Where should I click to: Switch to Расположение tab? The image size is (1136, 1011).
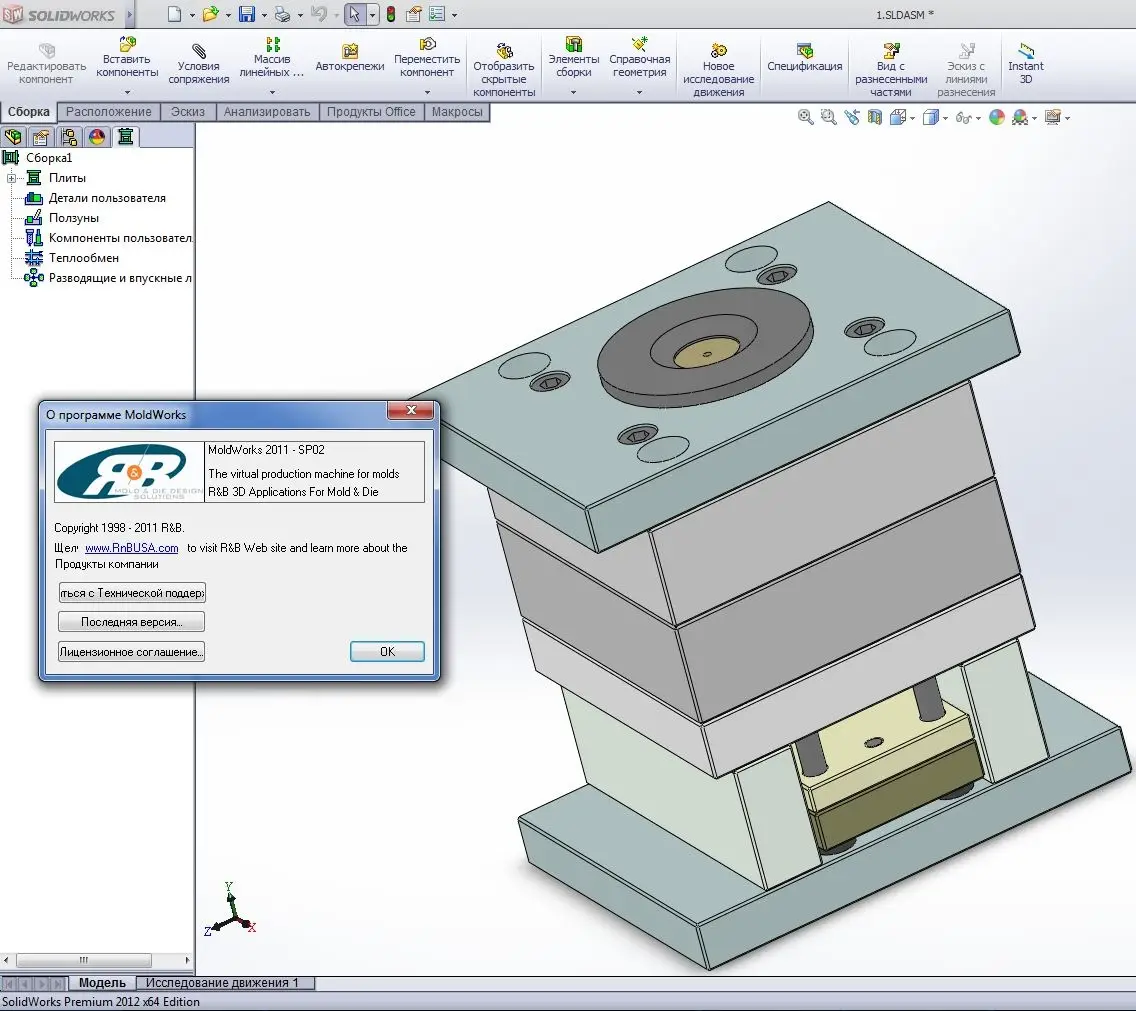[109, 112]
